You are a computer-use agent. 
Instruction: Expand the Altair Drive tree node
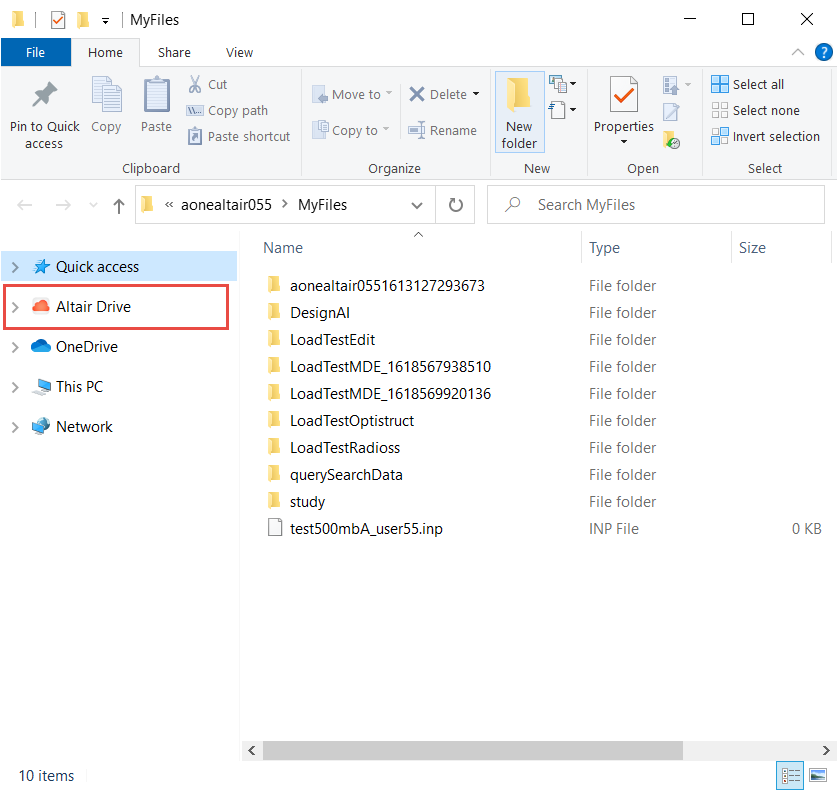tap(15, 307)
